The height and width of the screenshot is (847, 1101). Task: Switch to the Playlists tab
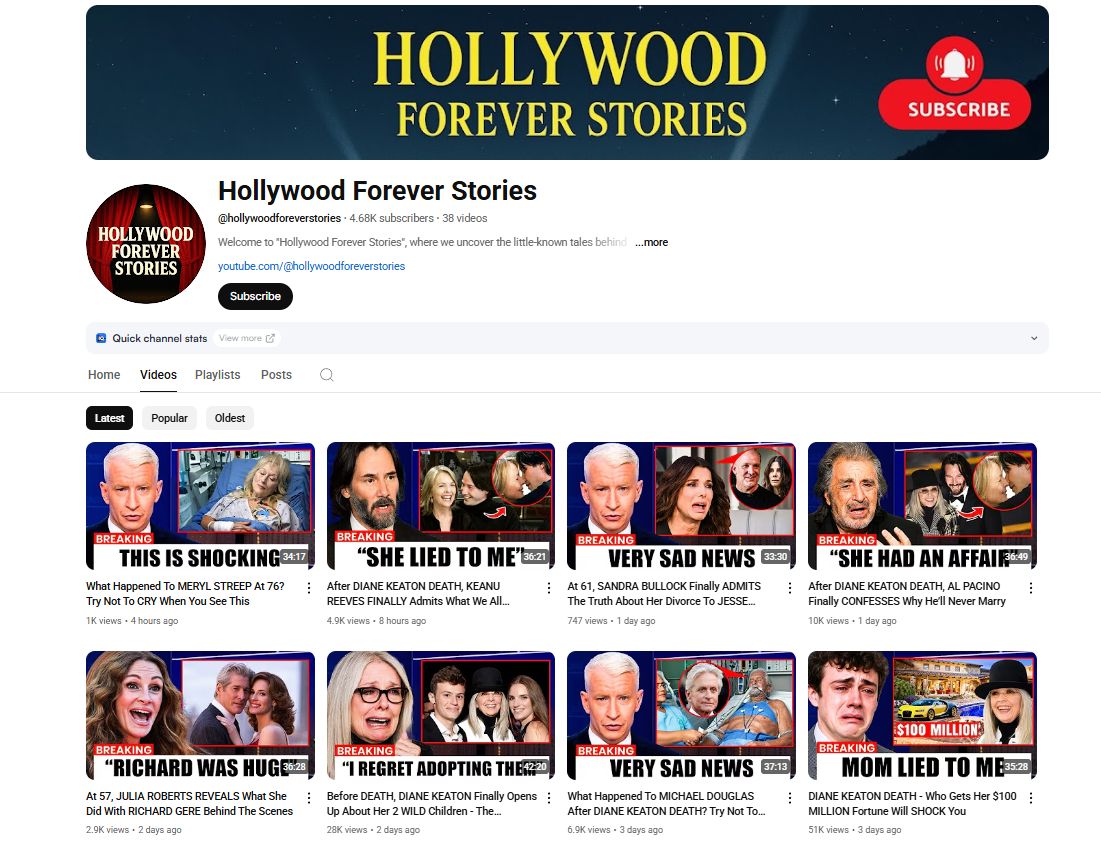pos(217,375)
